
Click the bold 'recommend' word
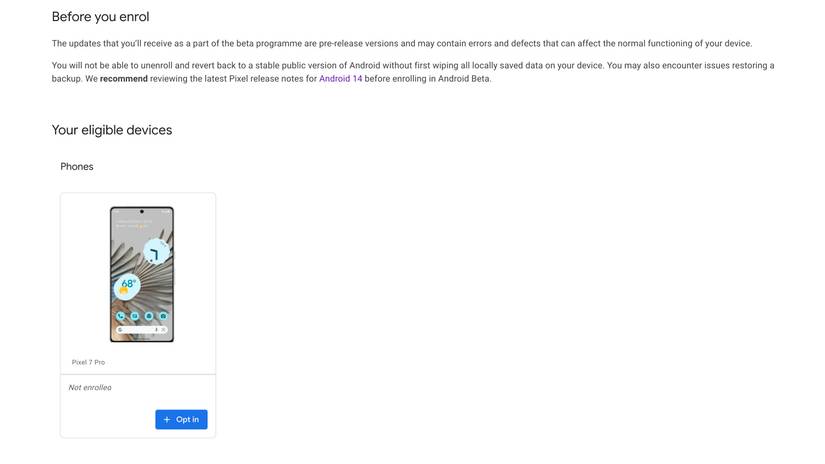coord(124,78)
